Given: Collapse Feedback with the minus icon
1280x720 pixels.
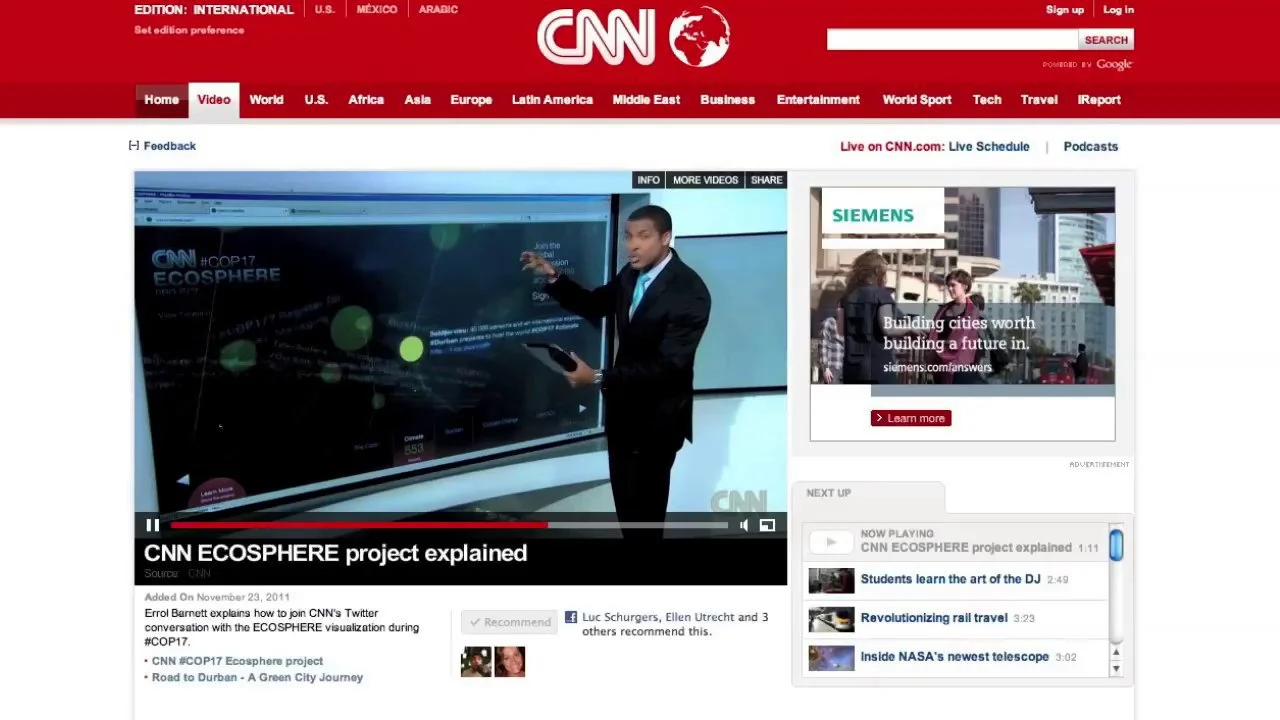Looking at the screenshot, I should pos(134,145).
